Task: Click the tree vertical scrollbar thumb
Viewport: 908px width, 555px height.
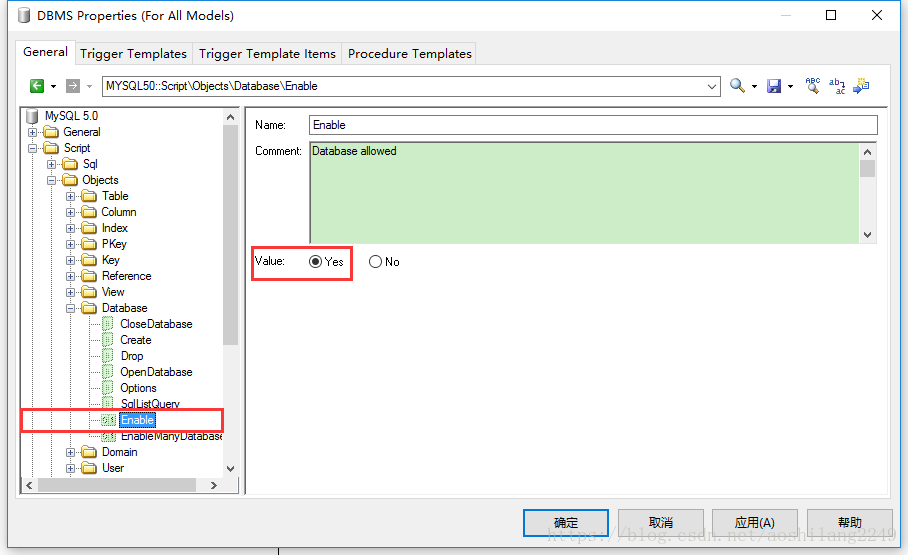Action: [x=230, y=235]
